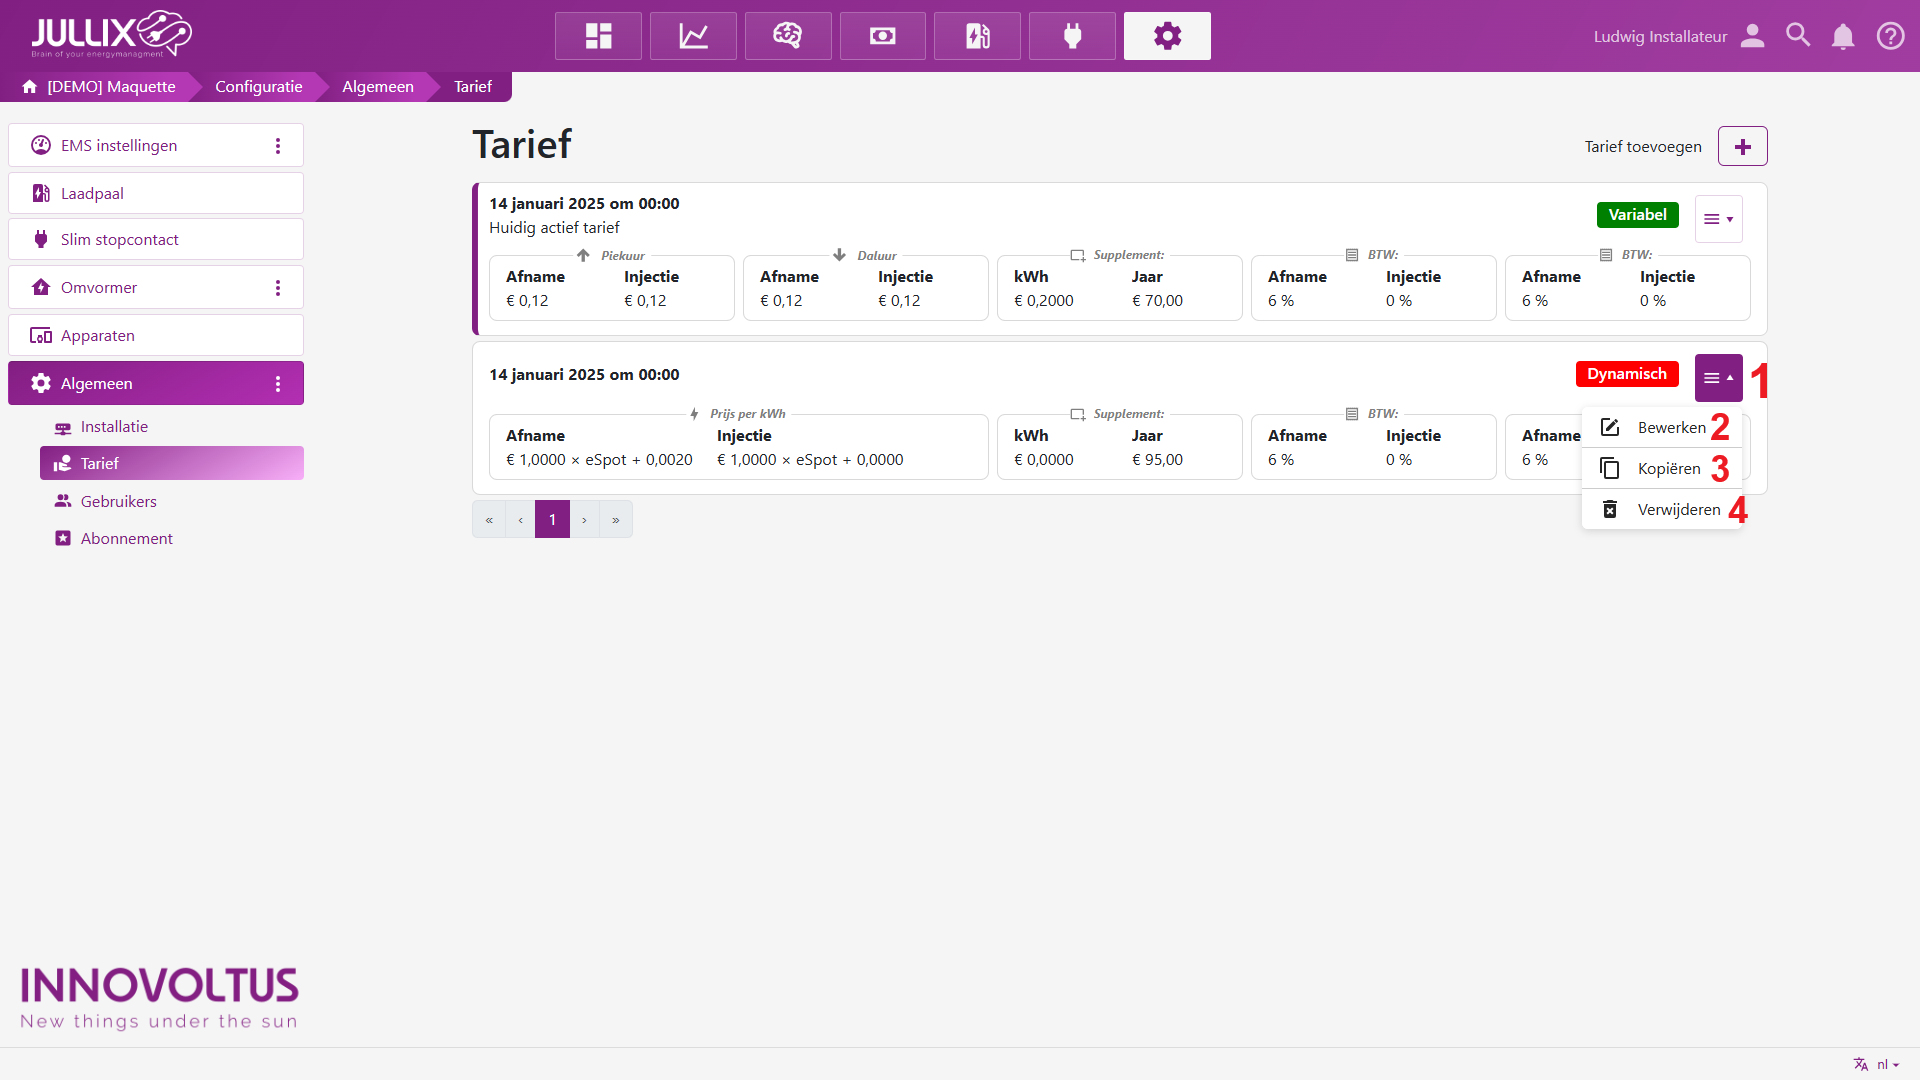Open the help question mark icon

1890,36
